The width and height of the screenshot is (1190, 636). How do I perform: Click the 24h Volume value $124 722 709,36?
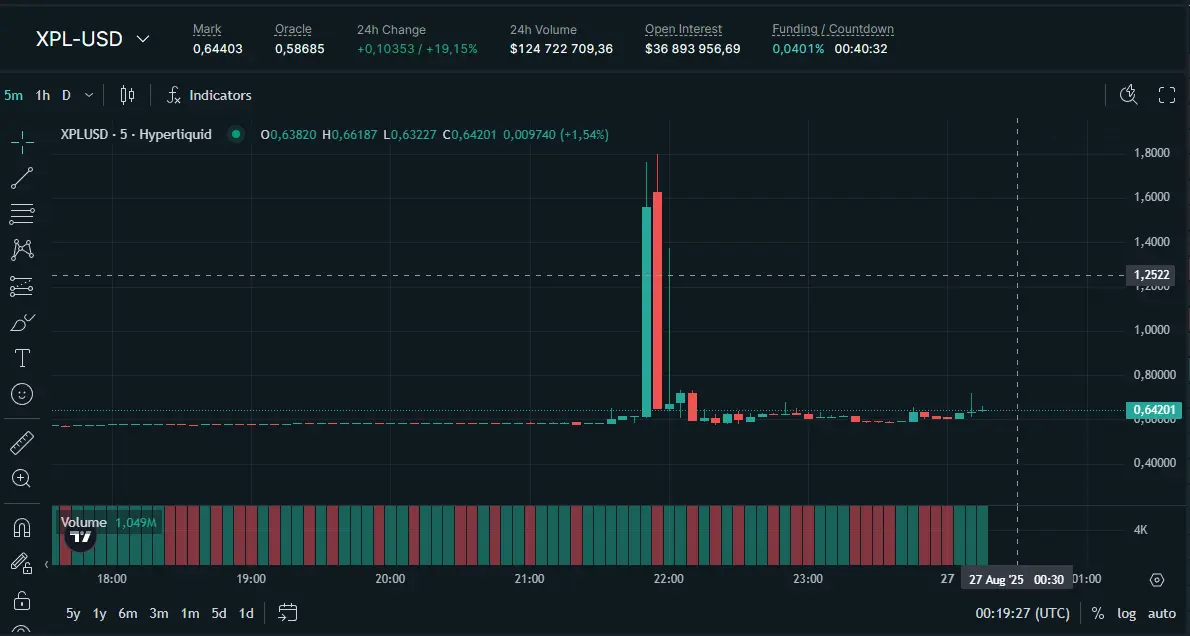561,49
